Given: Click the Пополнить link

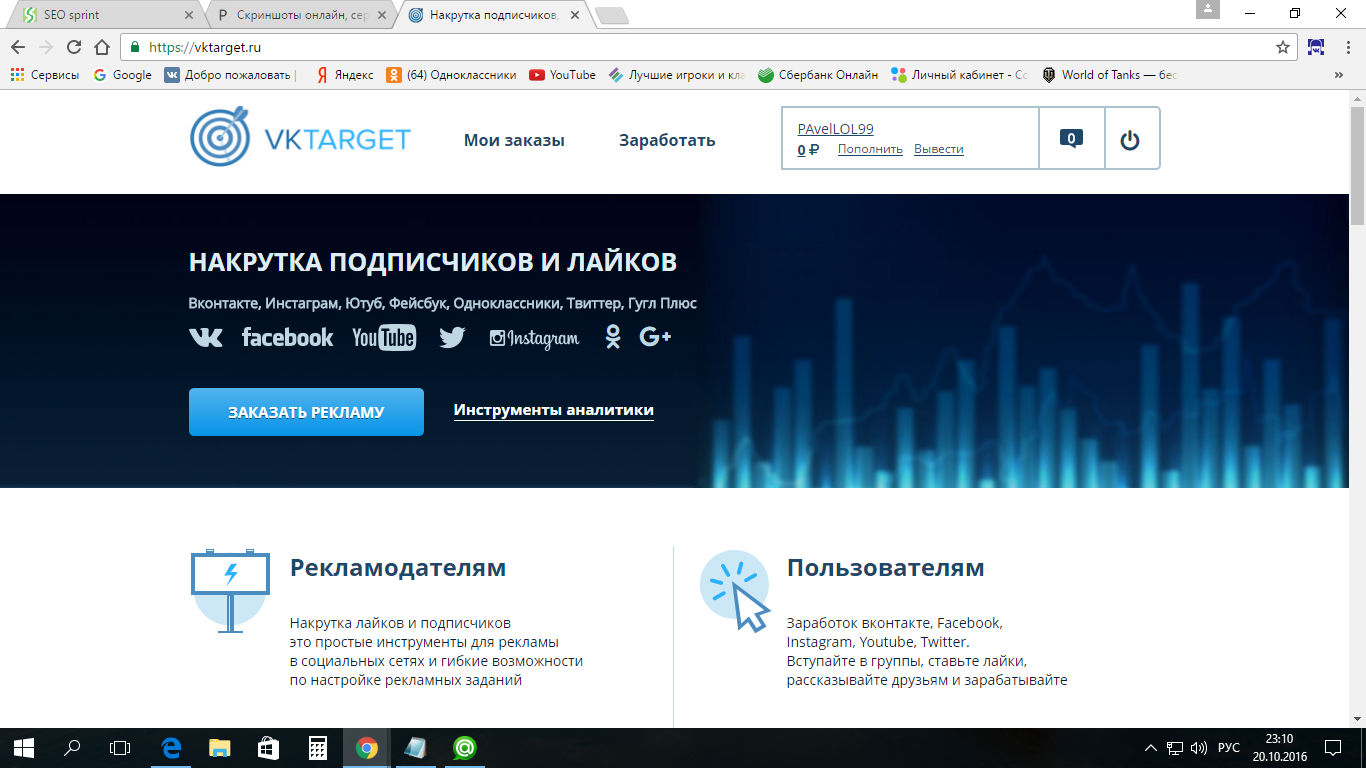Looking at the screenshot, I should point(870,149).
